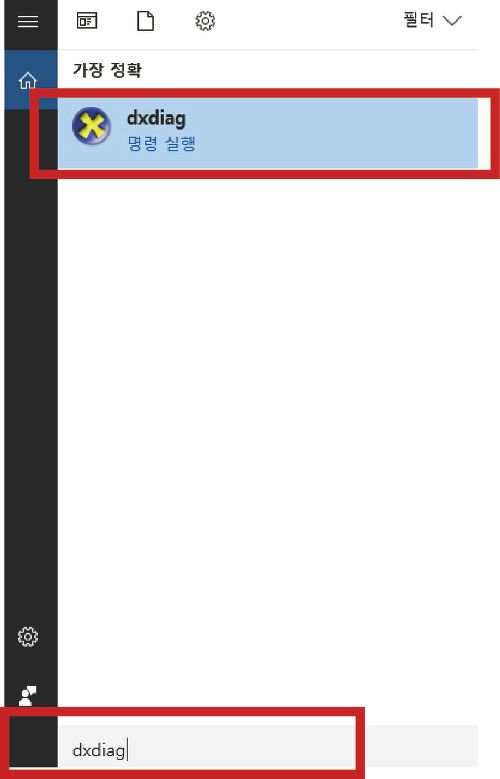This screenshot has width=500, height=779.
Task: Click the 명령 실행 subtitle link
Action: pos(162,144)
